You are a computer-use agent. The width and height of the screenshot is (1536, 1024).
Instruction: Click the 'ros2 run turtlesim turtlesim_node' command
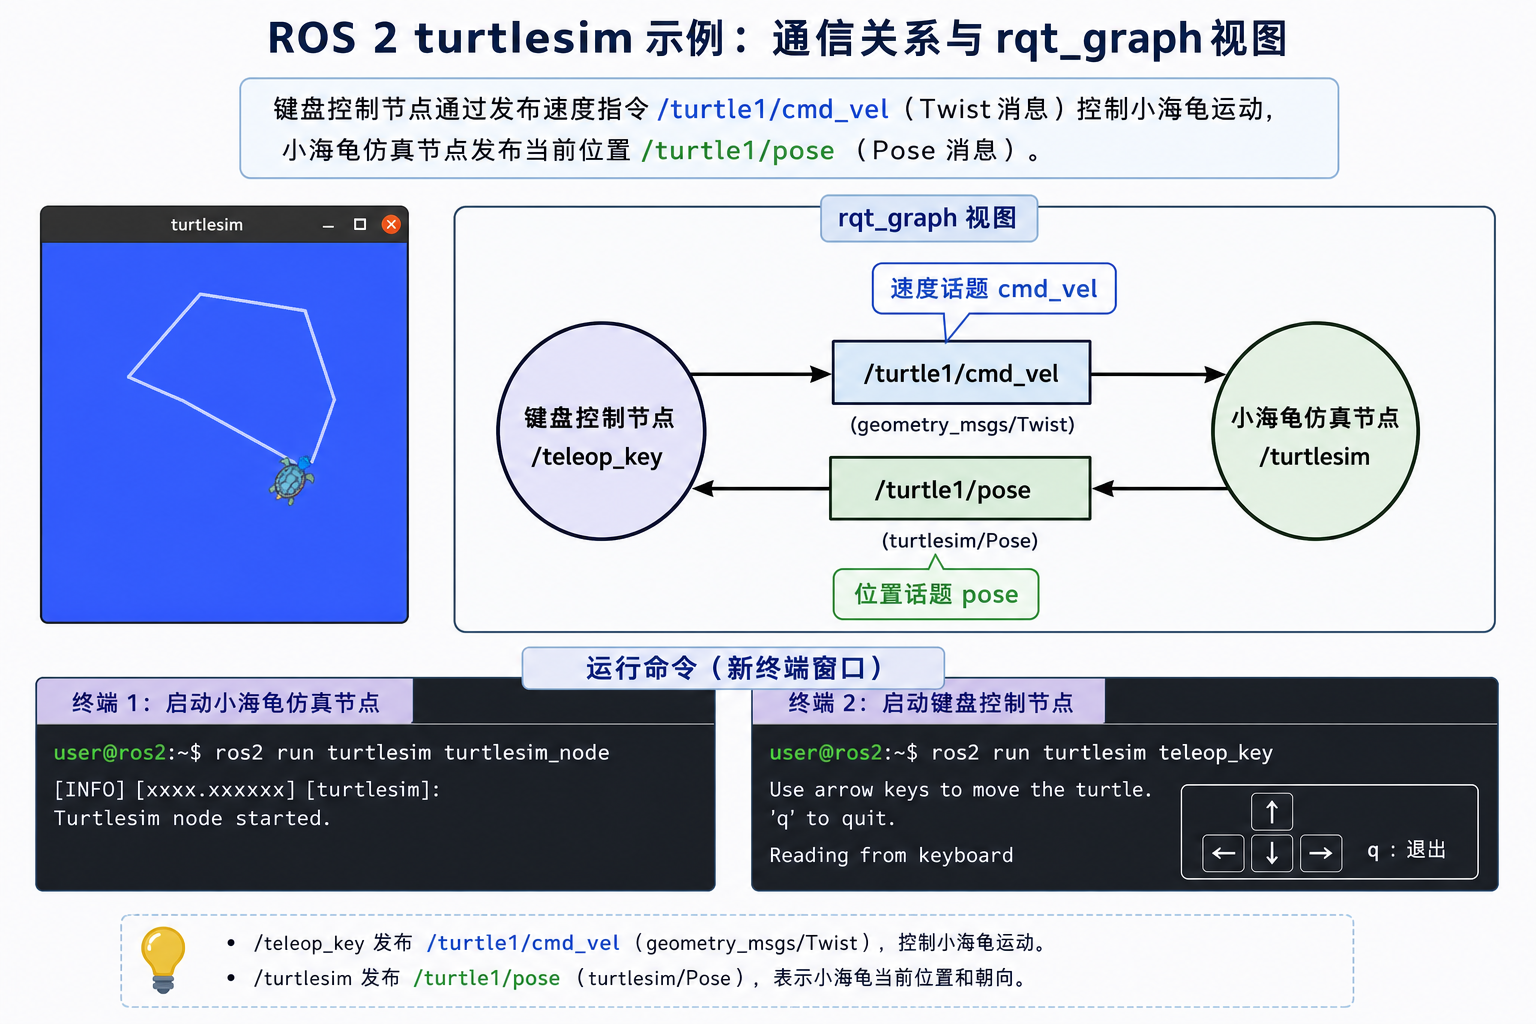pos(412,752)
